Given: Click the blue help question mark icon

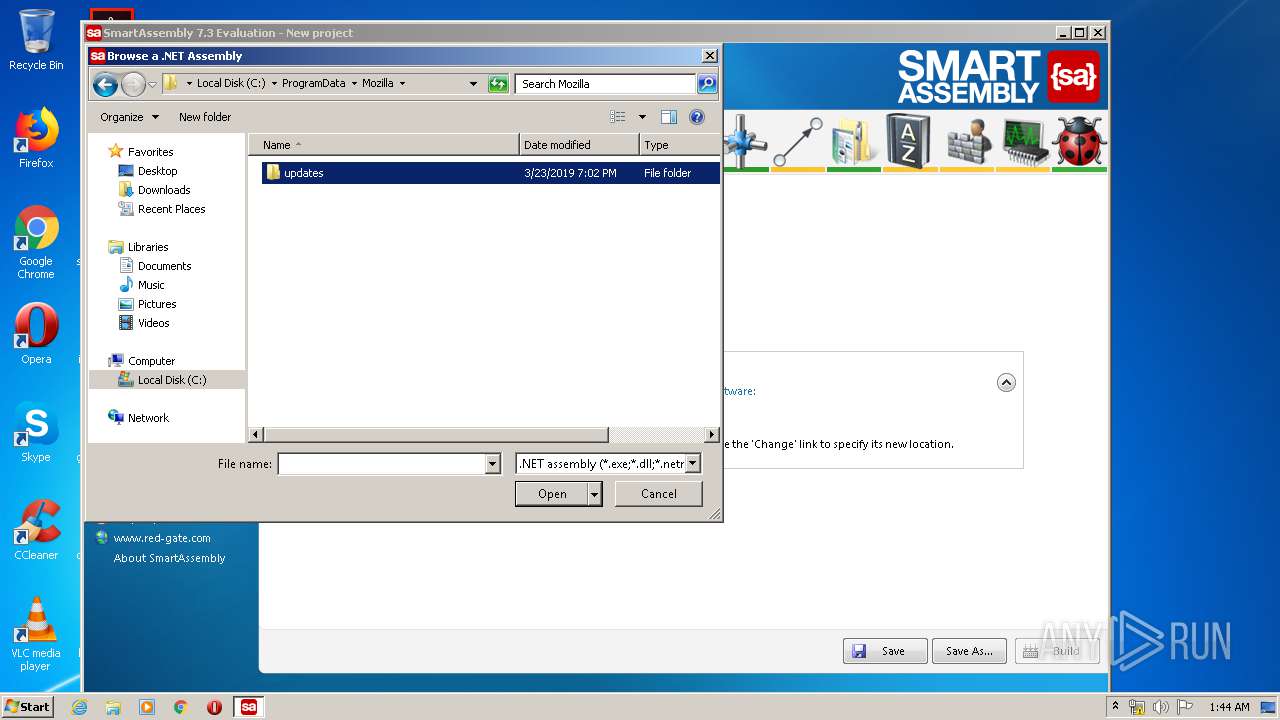Looking at the screenshot, I should coord(697,117).
